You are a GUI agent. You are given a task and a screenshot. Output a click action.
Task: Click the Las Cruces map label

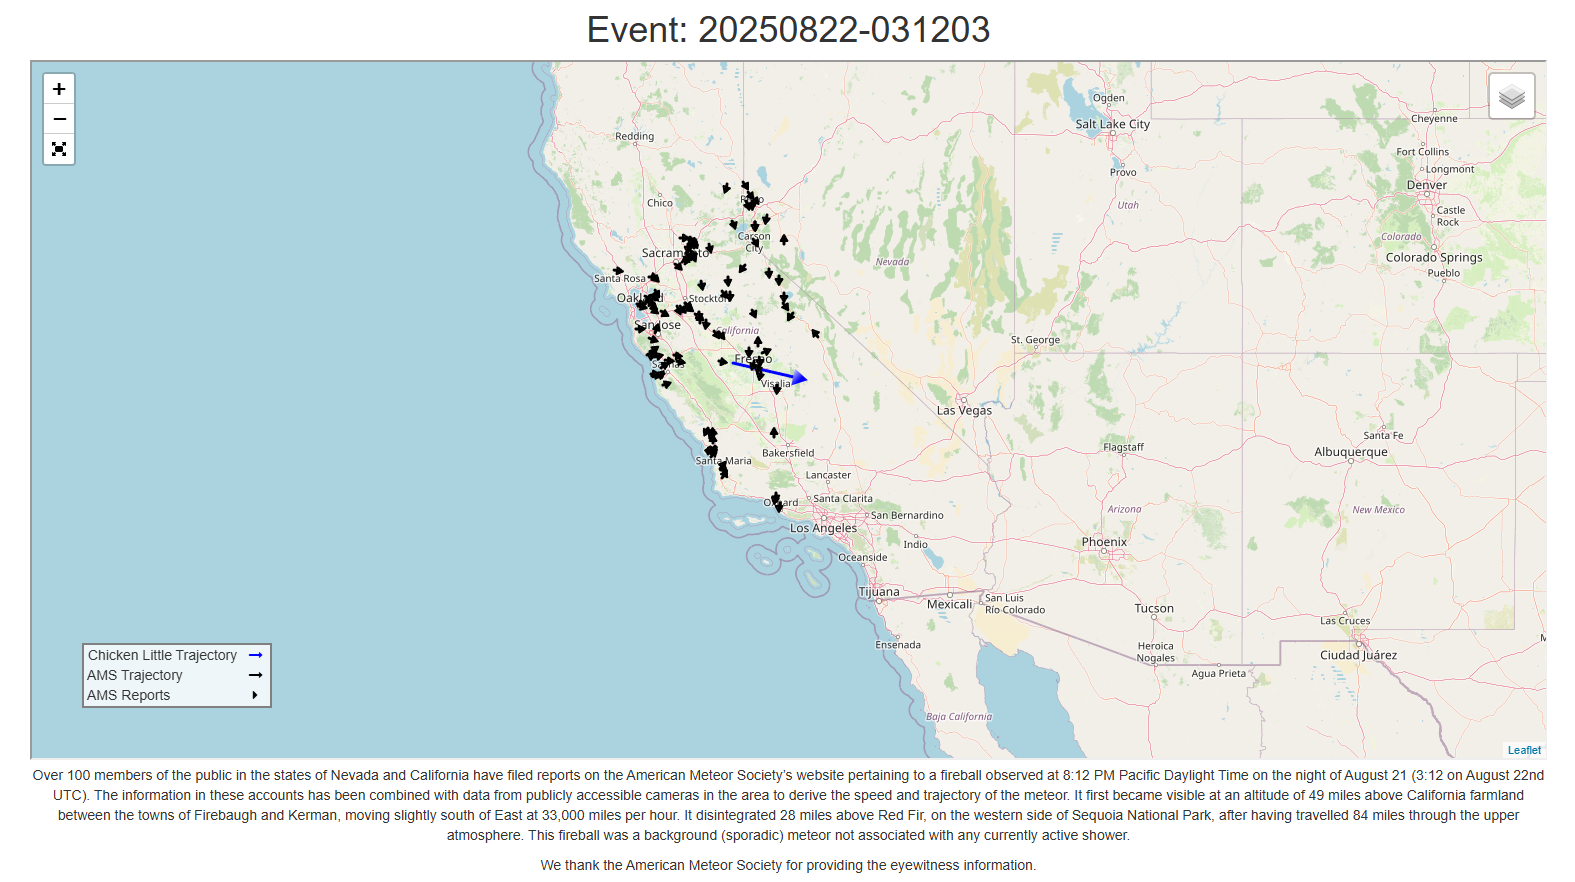[1345, 621]
